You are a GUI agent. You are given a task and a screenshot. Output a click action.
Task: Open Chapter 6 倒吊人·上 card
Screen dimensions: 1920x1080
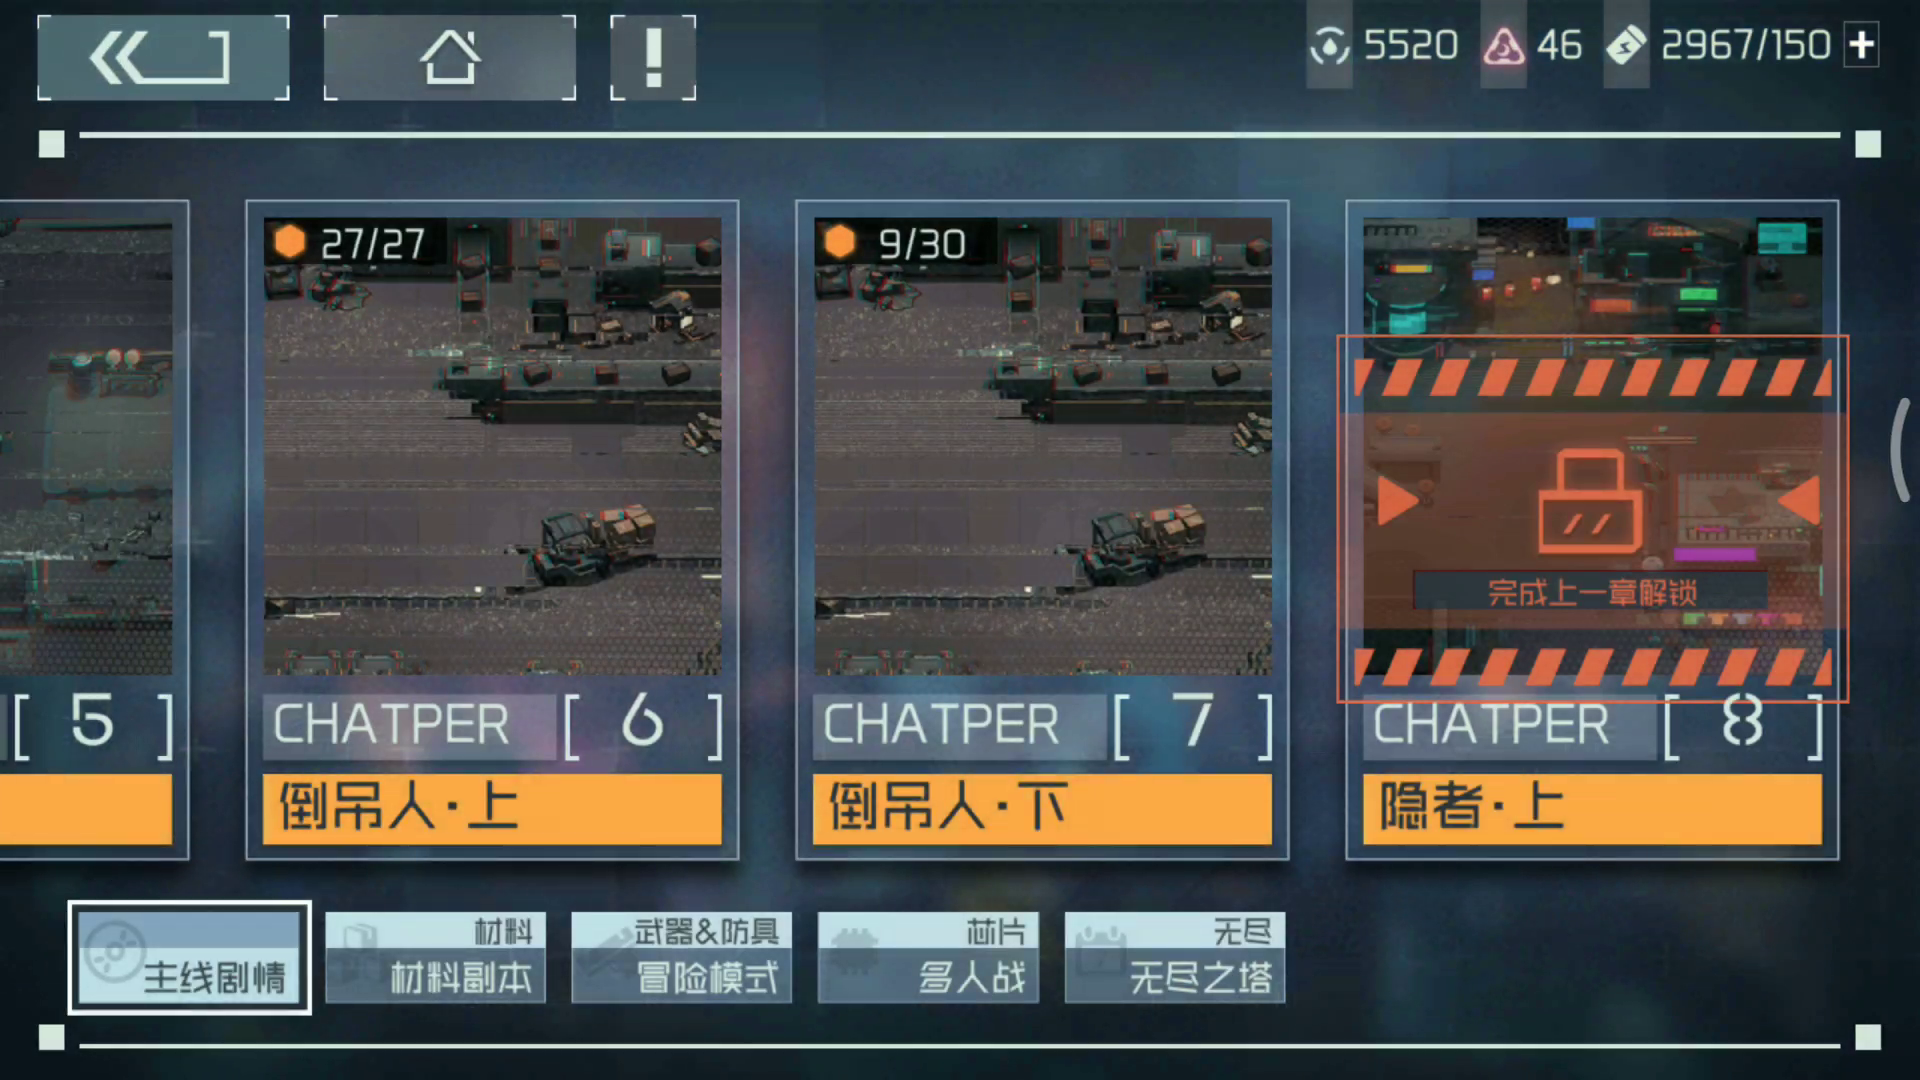(x=492, y=530)
